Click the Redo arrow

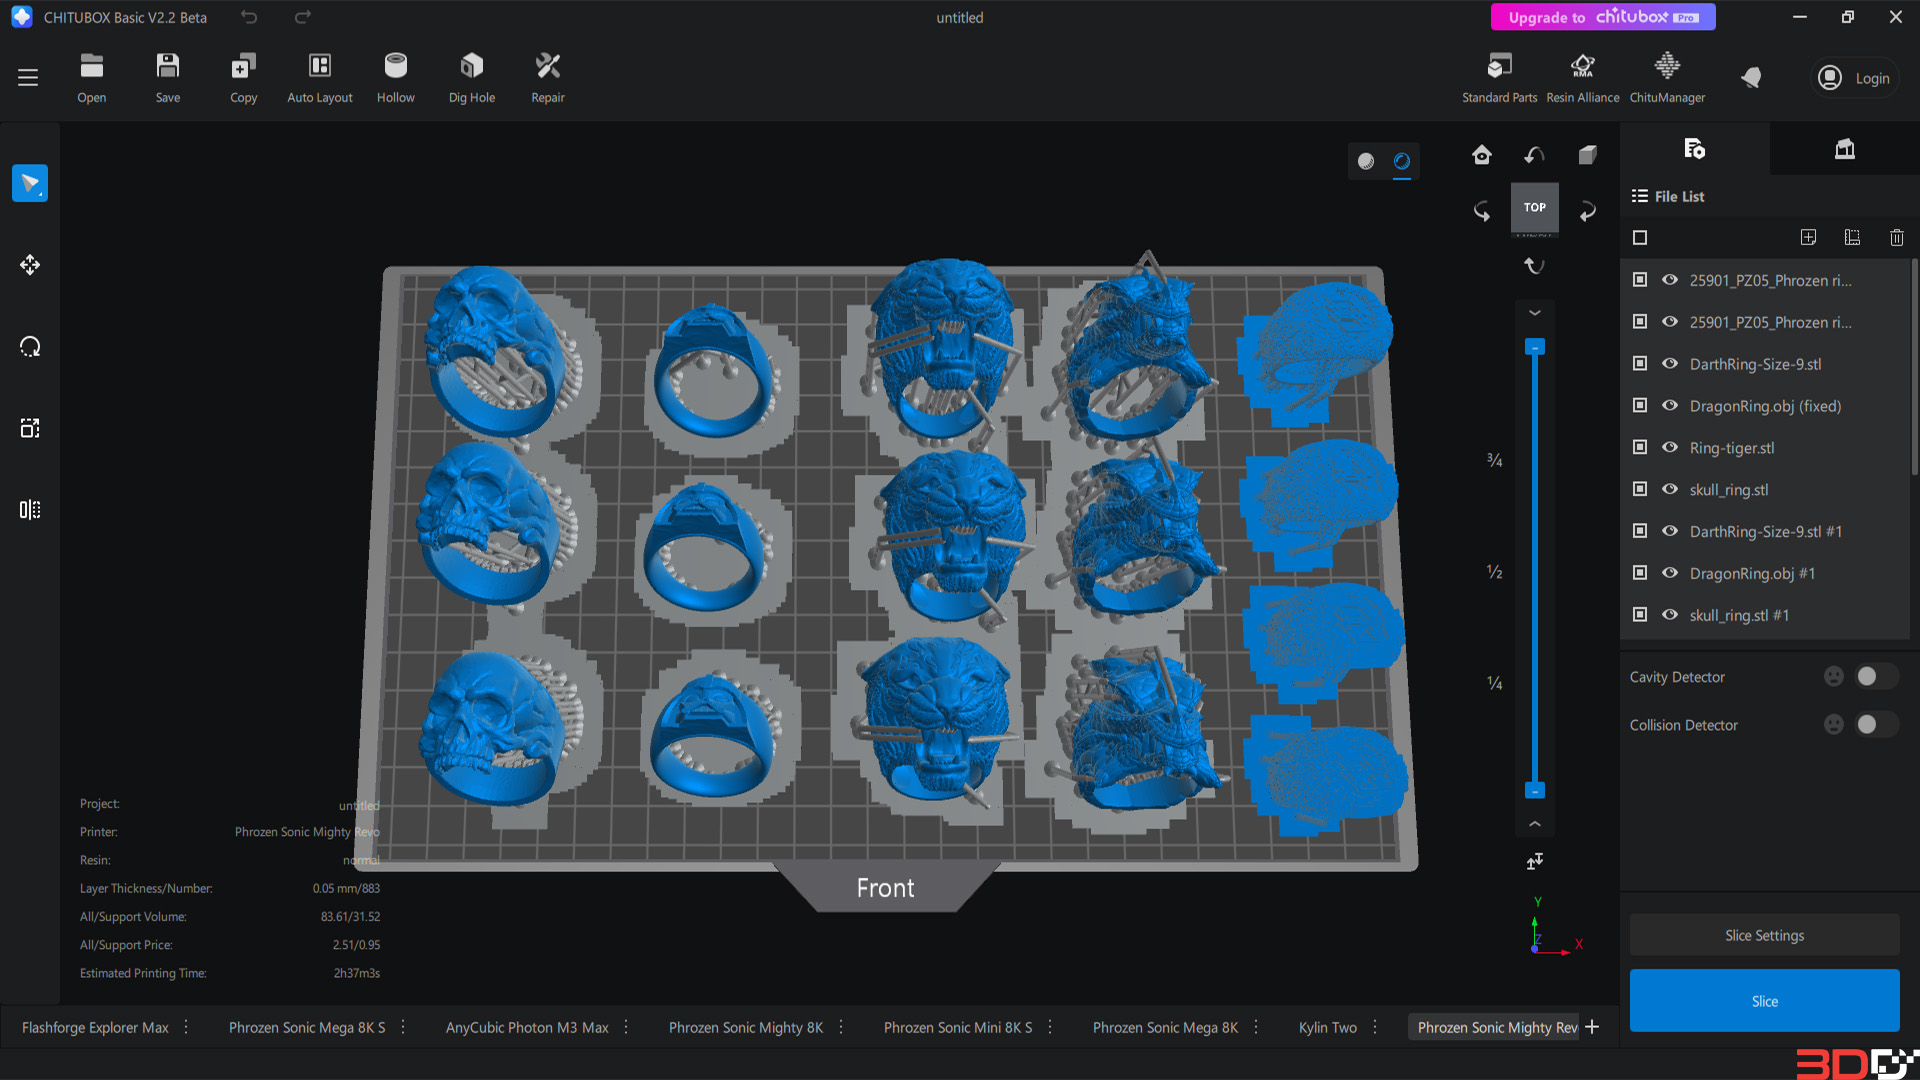click(303, 17)
